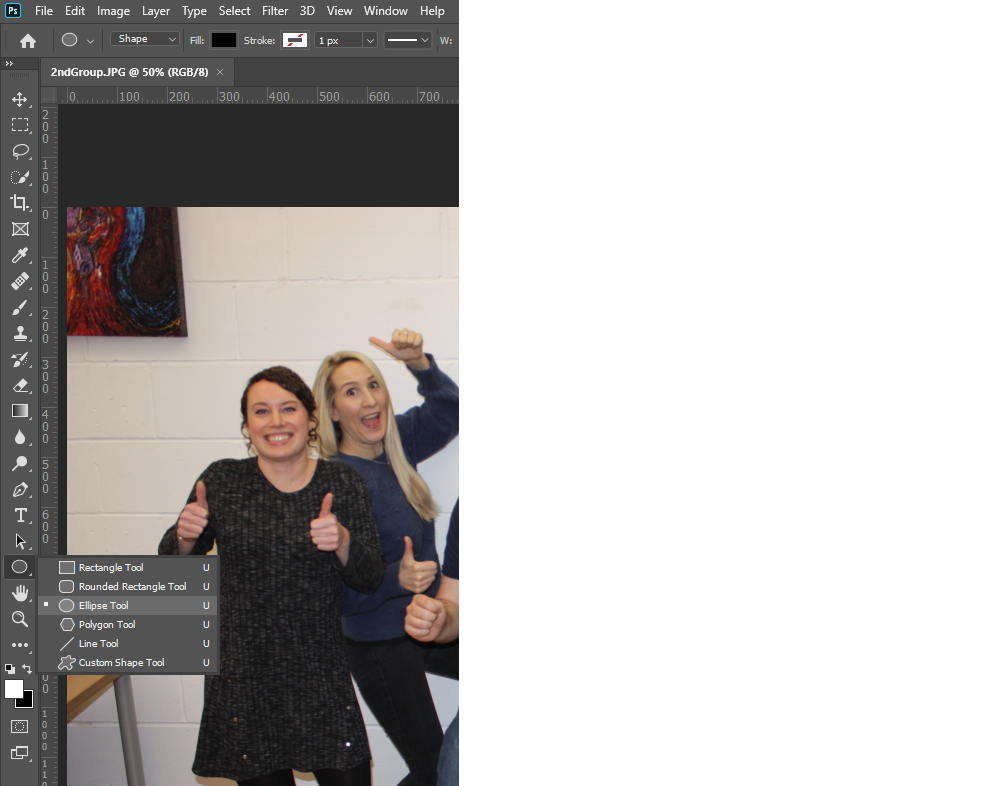The height and width of the screenshot is (786, 1000).
Task: Click the white foreground color swatch
Action: pos(12,687)
